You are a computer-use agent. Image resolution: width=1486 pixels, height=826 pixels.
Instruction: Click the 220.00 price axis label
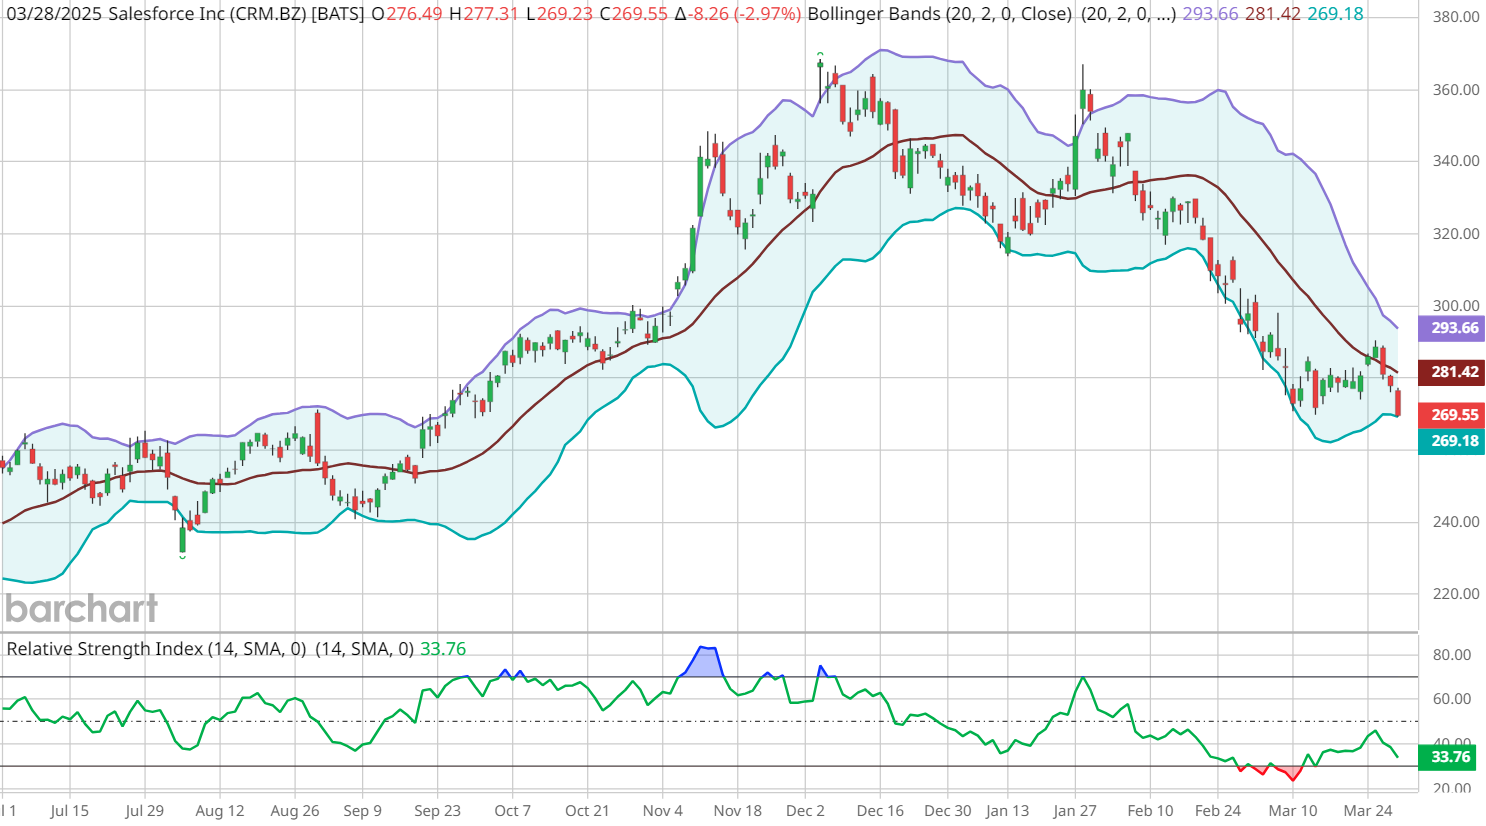[1455, 594]
